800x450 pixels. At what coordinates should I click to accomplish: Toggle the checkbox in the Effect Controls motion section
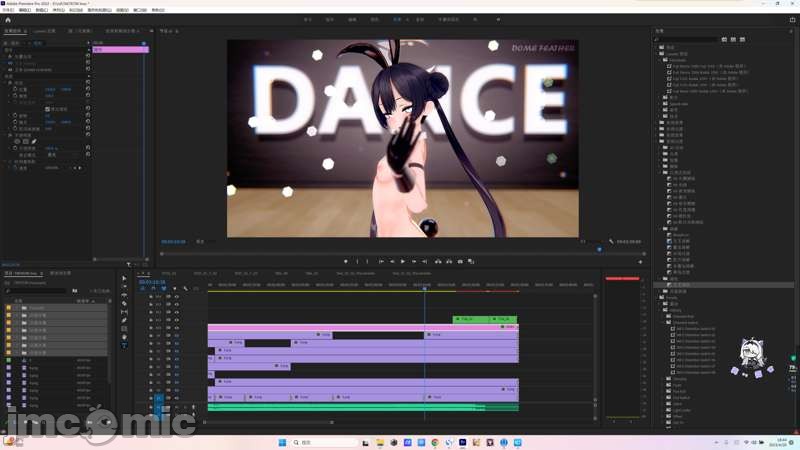tap(46, 108)
